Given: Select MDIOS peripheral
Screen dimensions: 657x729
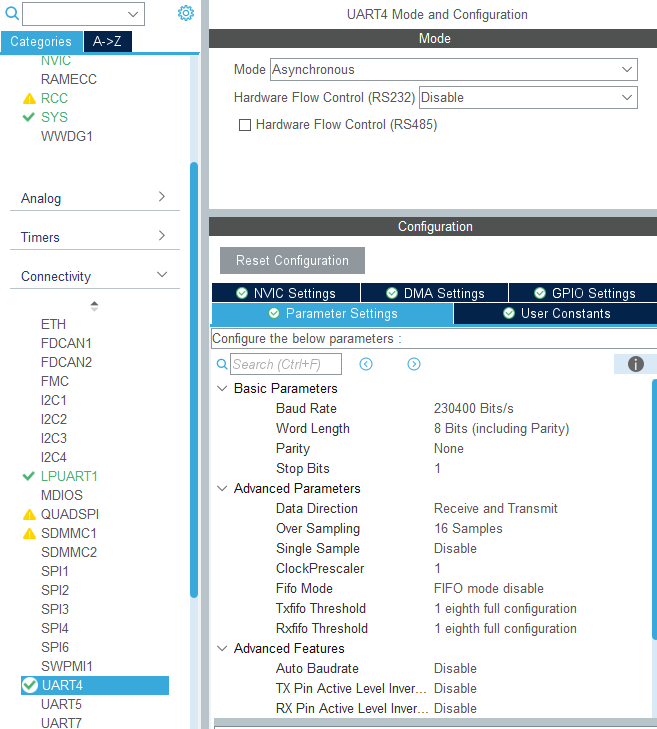Looking at the screenshot, I should [62, 496].
